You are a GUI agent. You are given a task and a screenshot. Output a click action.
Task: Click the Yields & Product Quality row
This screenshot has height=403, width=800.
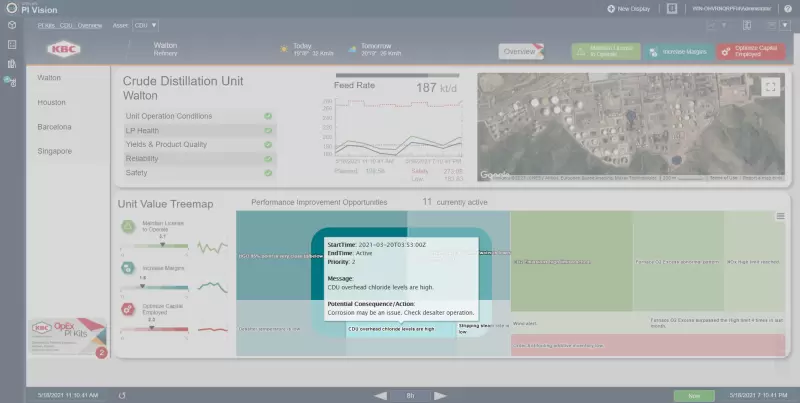click(x=200, y=145)
